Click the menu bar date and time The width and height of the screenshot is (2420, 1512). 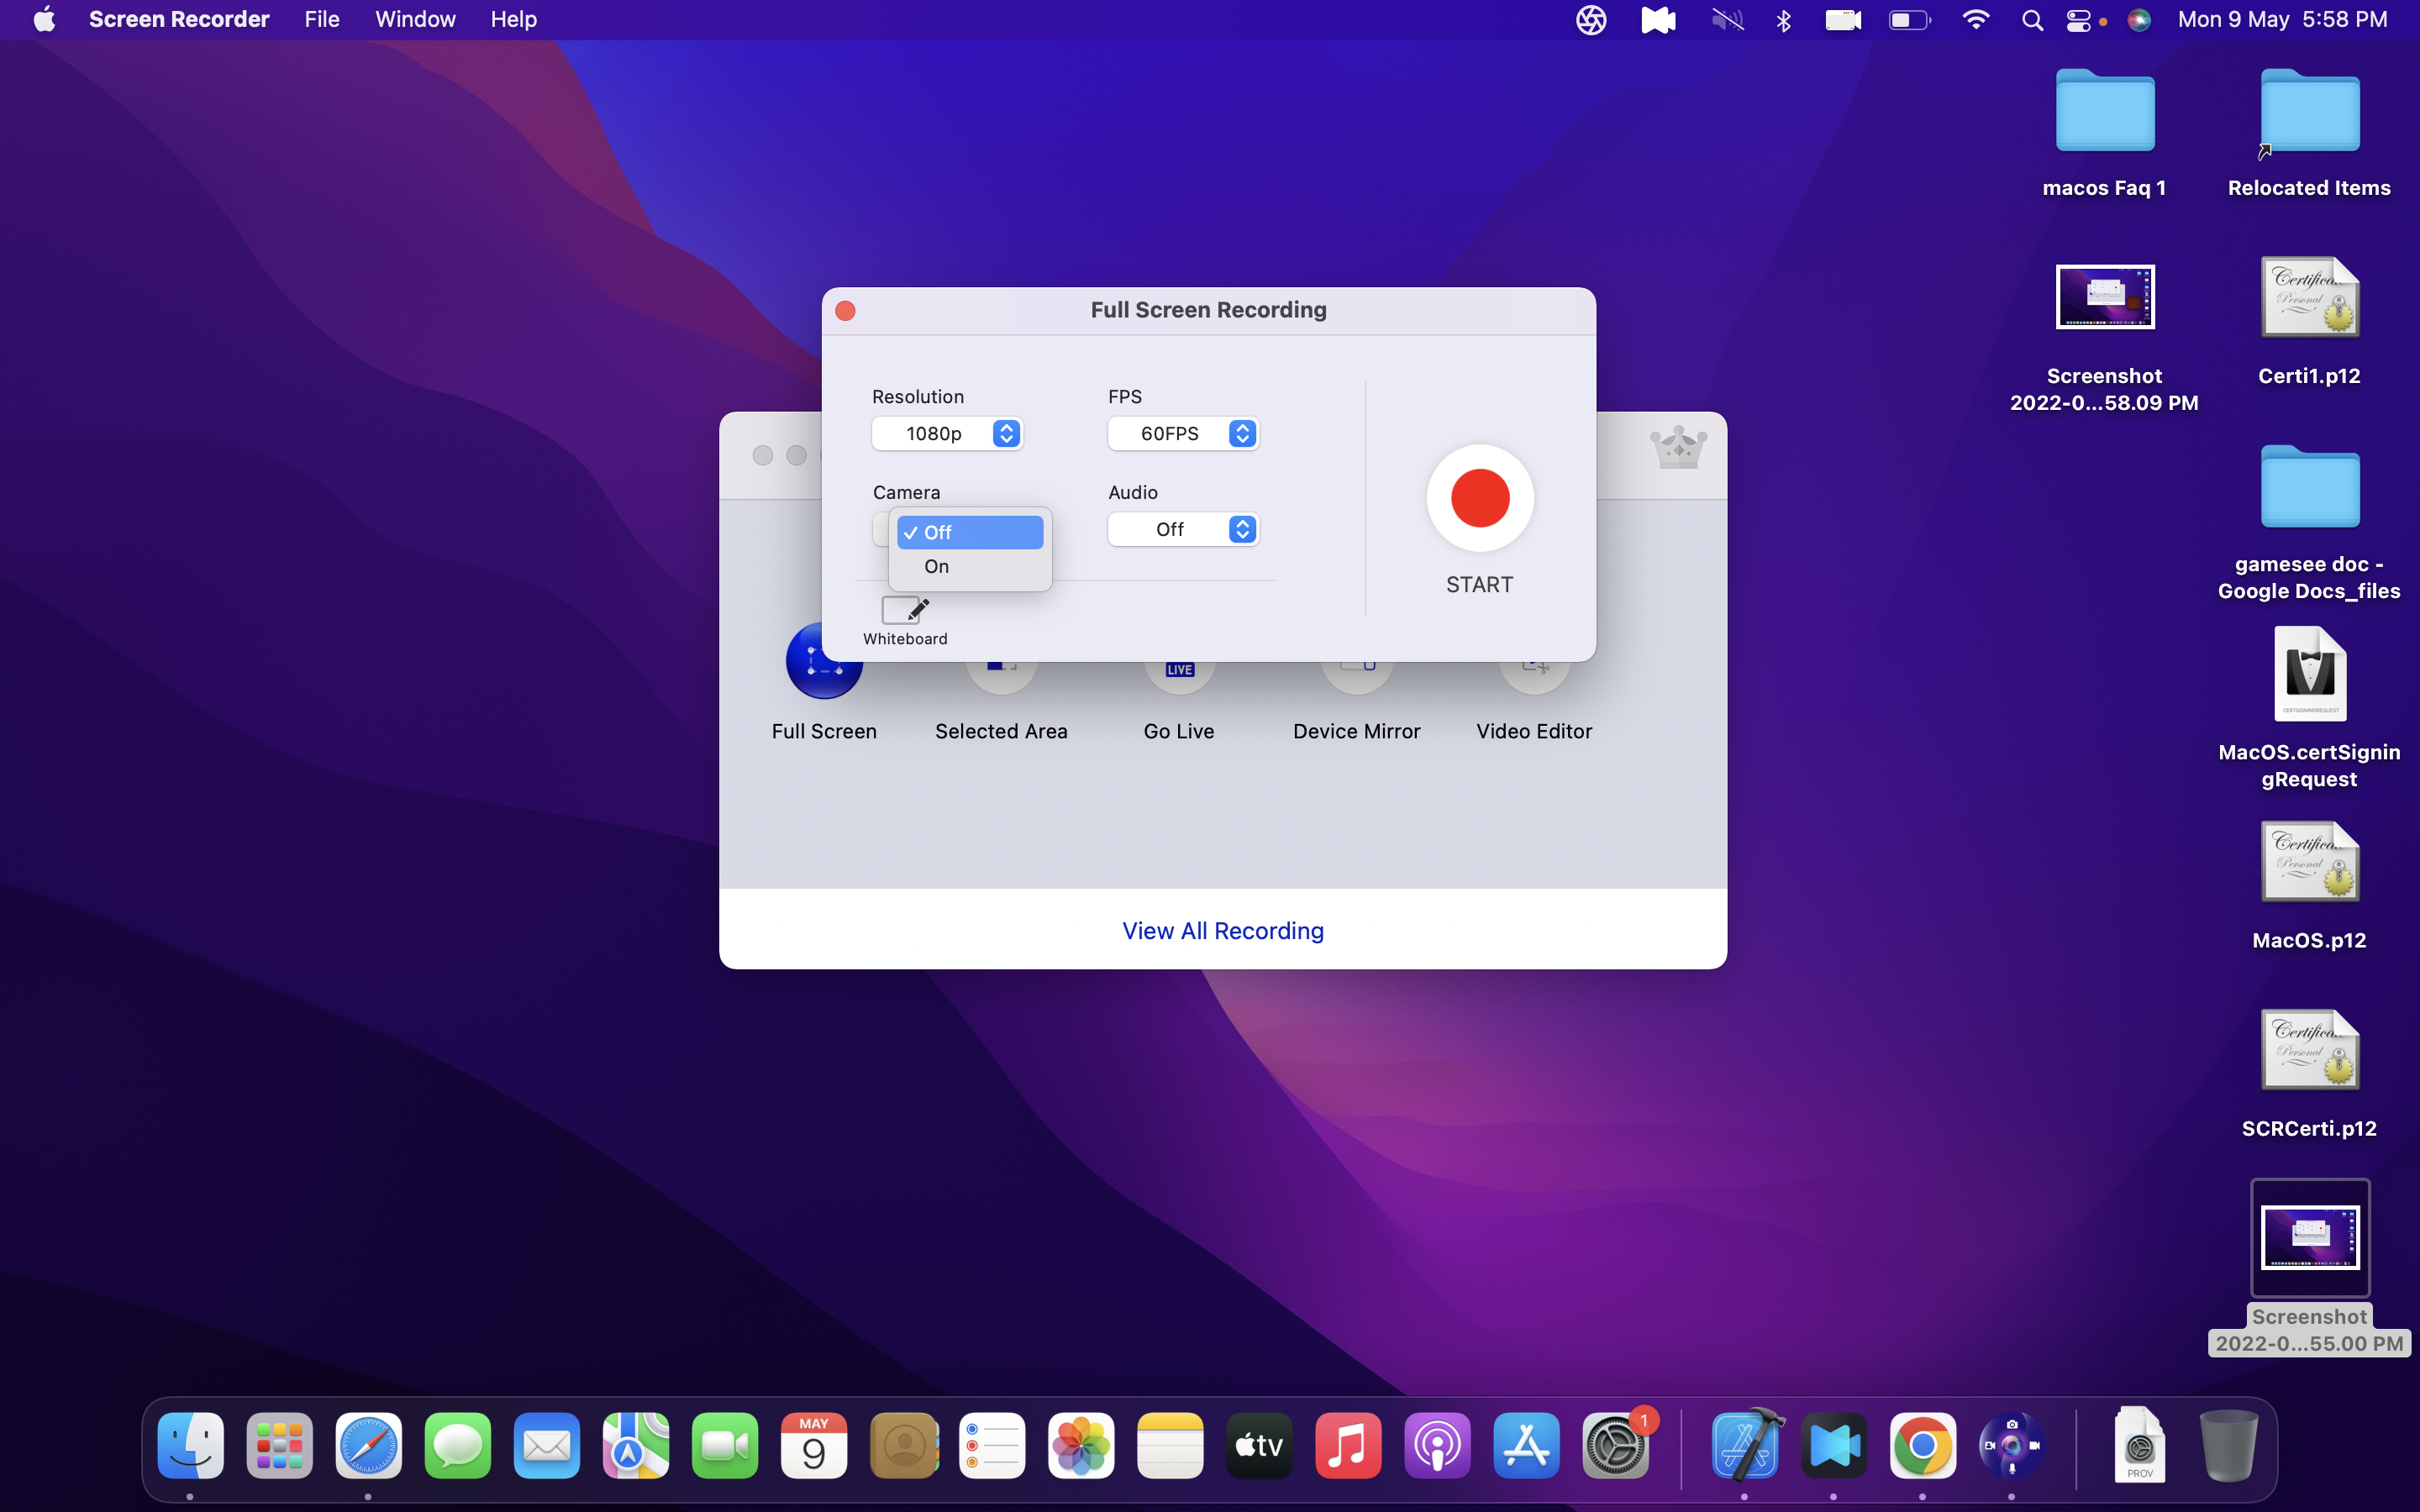click(x=2283, y=19)
